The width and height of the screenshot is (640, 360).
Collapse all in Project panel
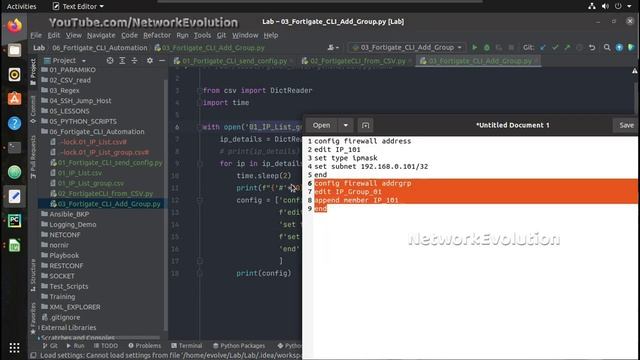point(134,60)
